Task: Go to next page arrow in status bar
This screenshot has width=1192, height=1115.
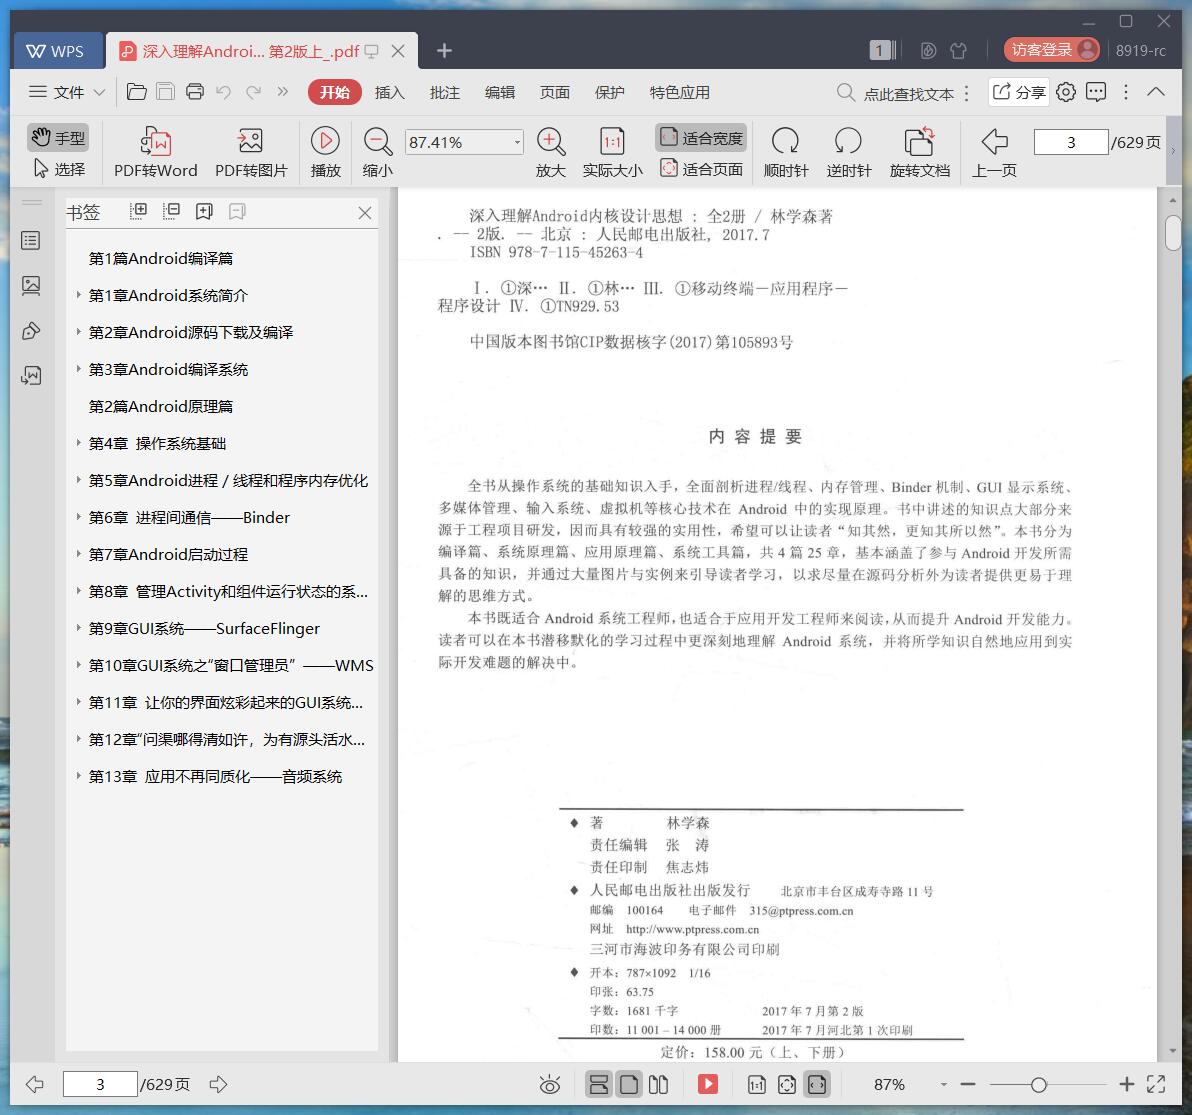Action: [x=218, y=1085]
